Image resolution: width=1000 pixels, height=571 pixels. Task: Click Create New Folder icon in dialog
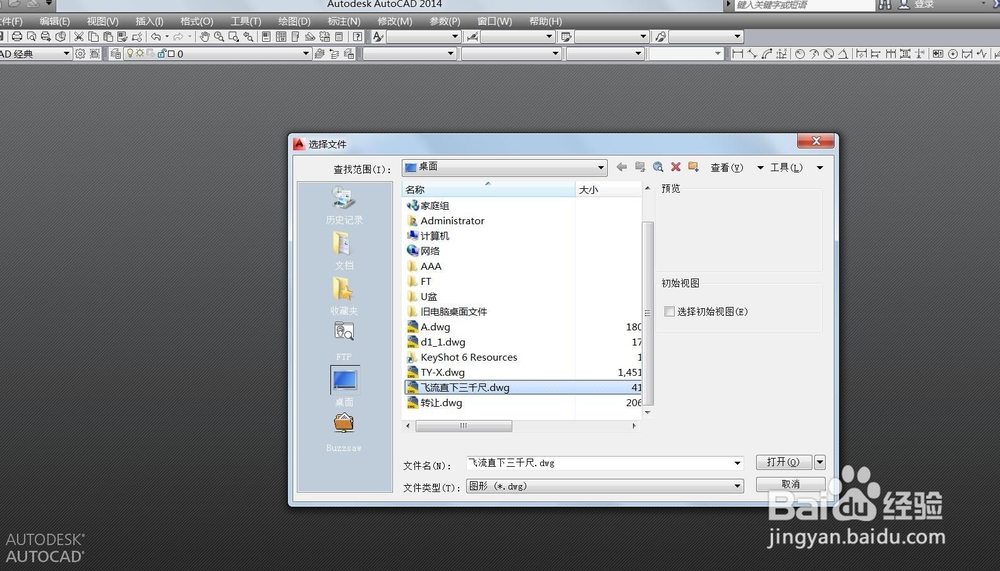[x=693, y=167]
